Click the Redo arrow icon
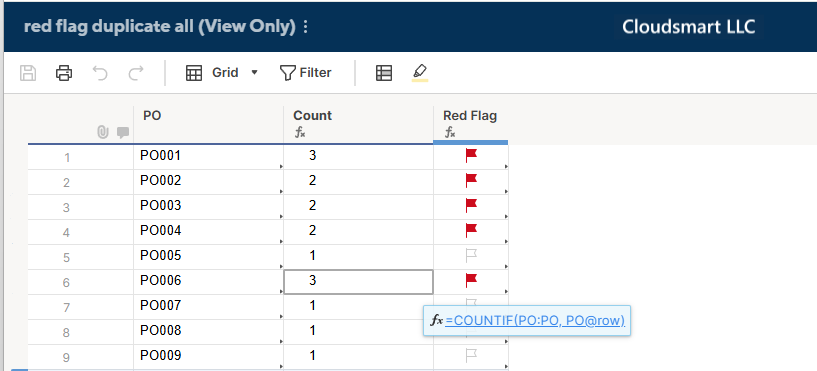The image size is (817, 371). click(x=135, y=73)
